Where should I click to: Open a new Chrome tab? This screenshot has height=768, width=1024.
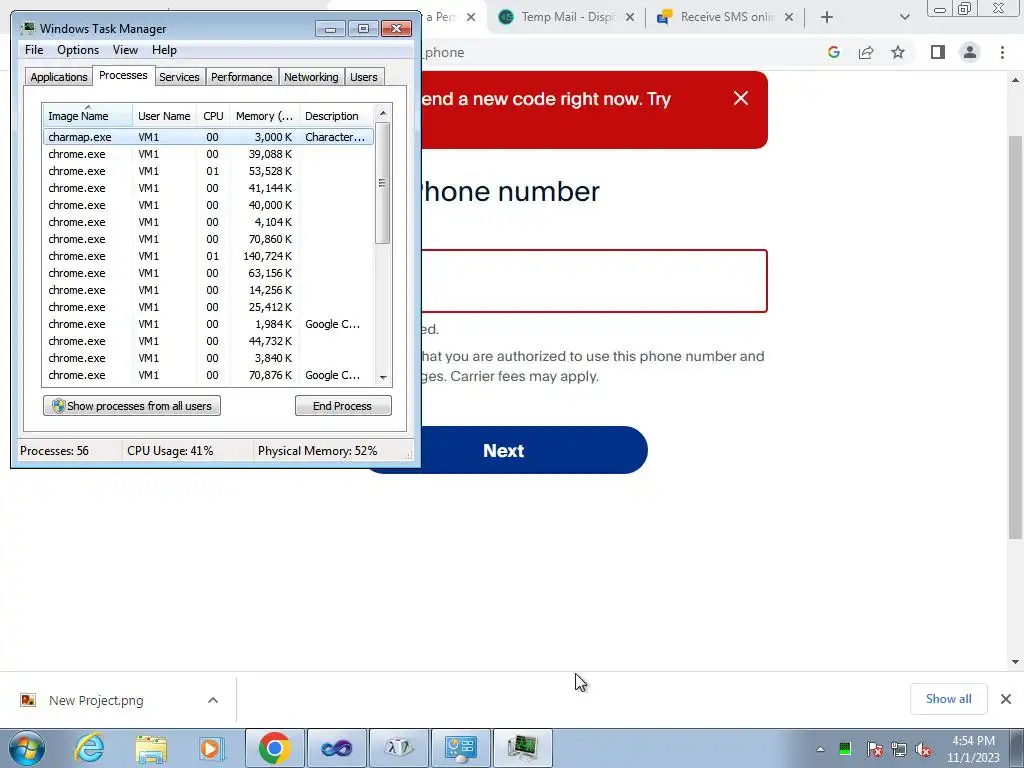pos(827,17)
